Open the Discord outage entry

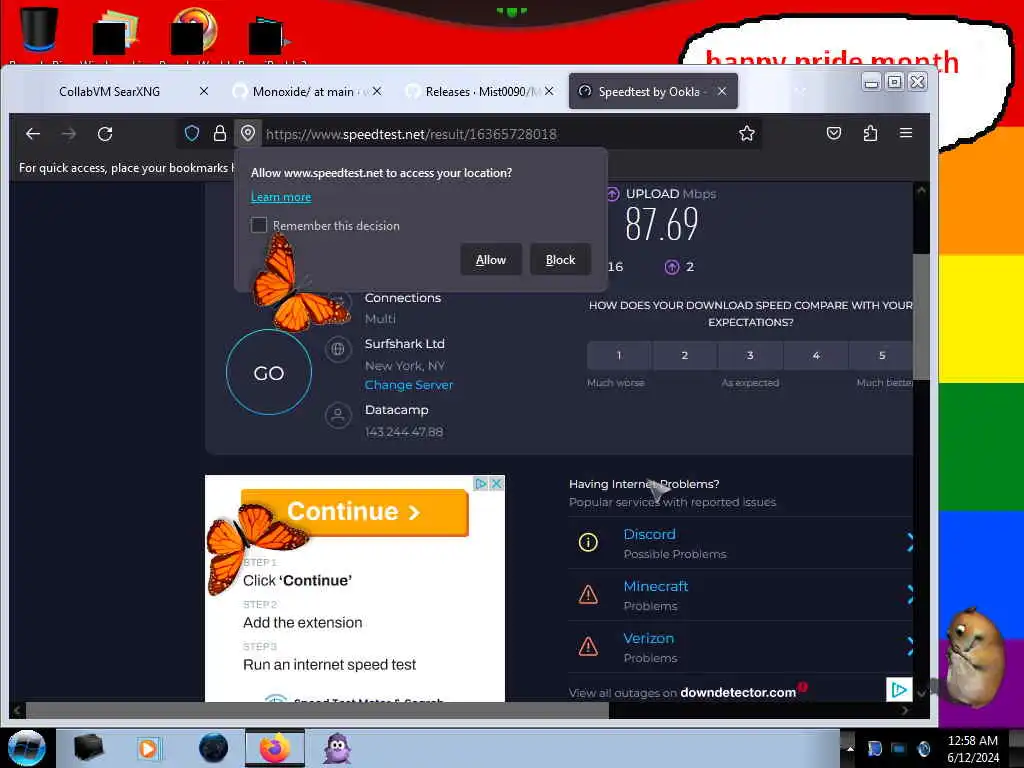click(650, 534)
